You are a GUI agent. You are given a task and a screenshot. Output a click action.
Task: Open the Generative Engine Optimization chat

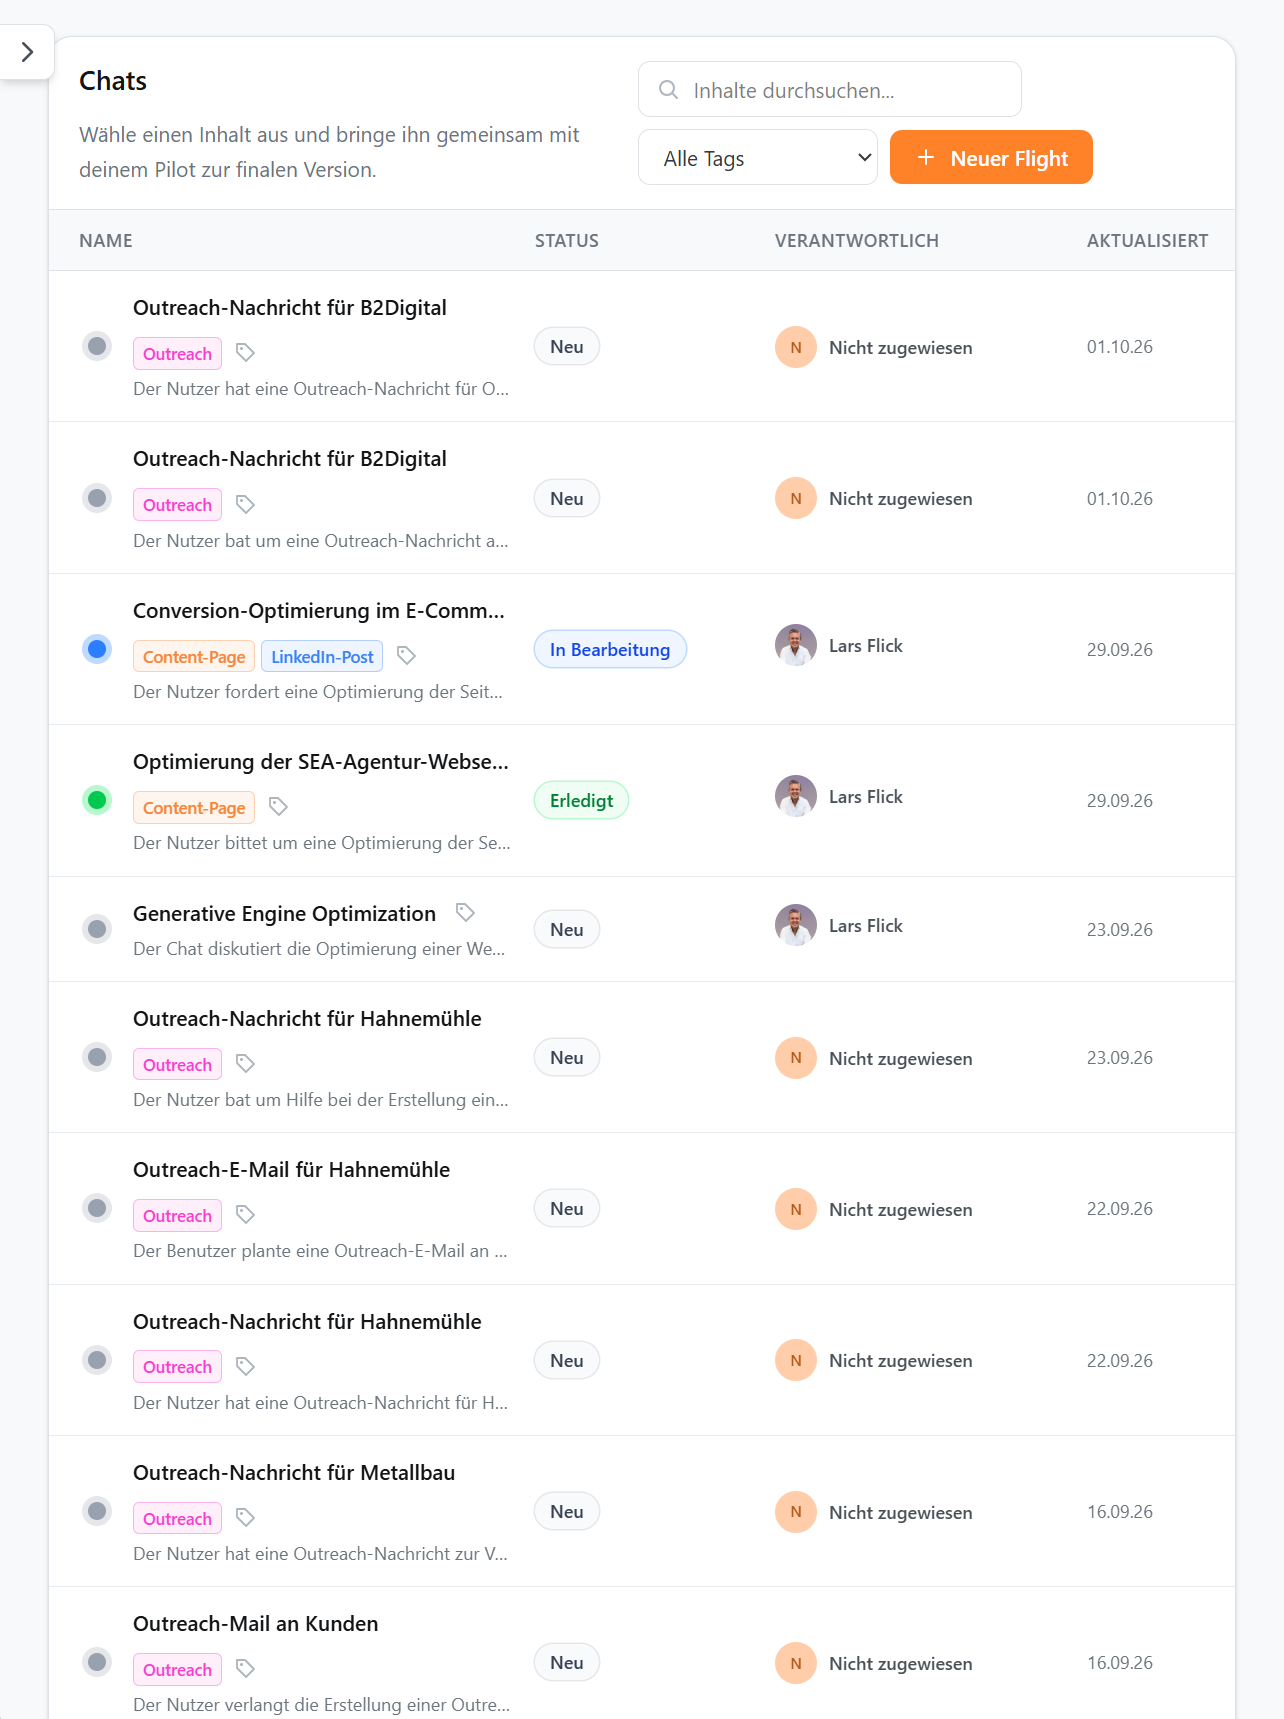(x=284, y=914)
